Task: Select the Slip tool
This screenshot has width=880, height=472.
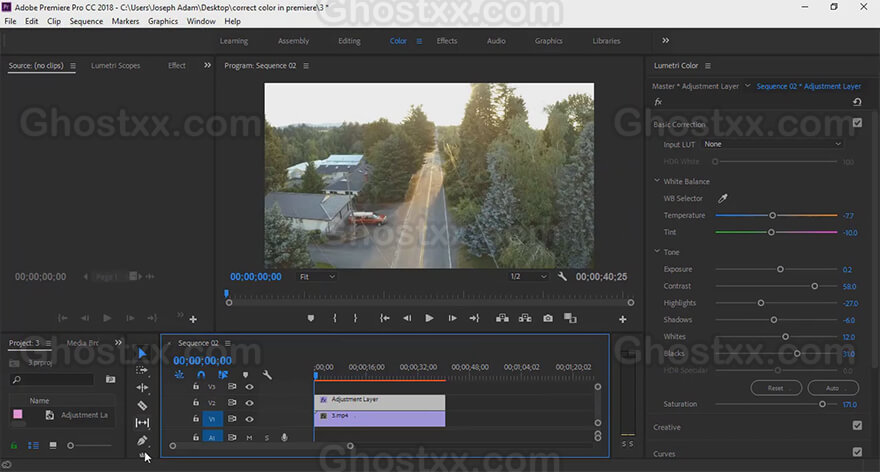Action: point(142,423)
